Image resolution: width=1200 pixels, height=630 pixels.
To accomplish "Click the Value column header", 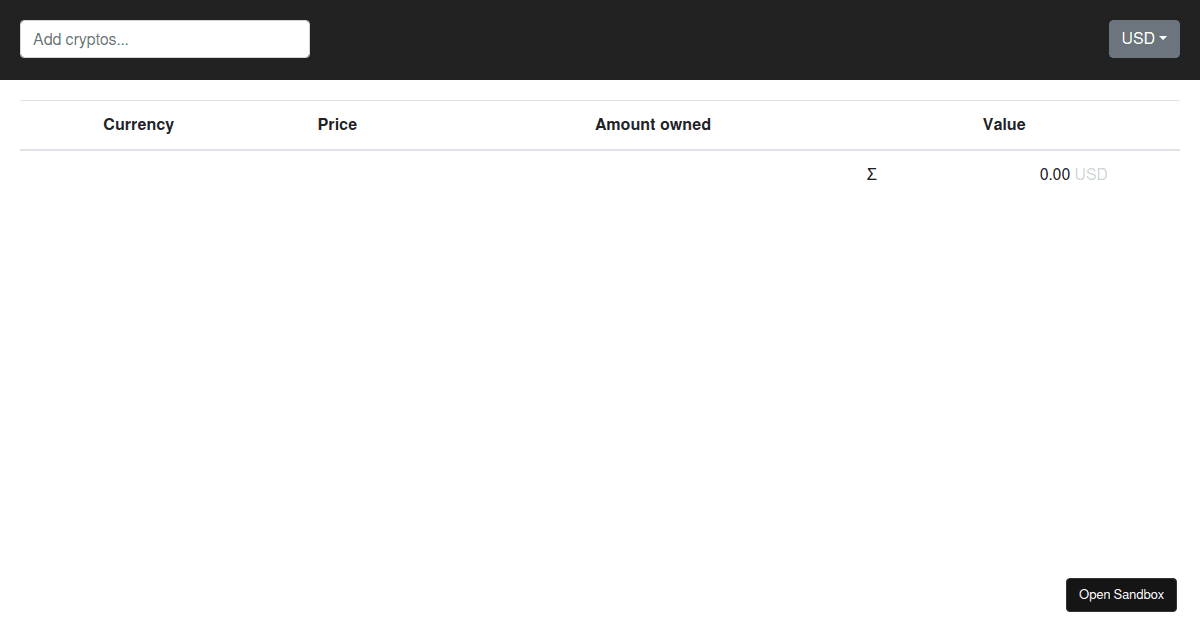I will point(1004,124).
